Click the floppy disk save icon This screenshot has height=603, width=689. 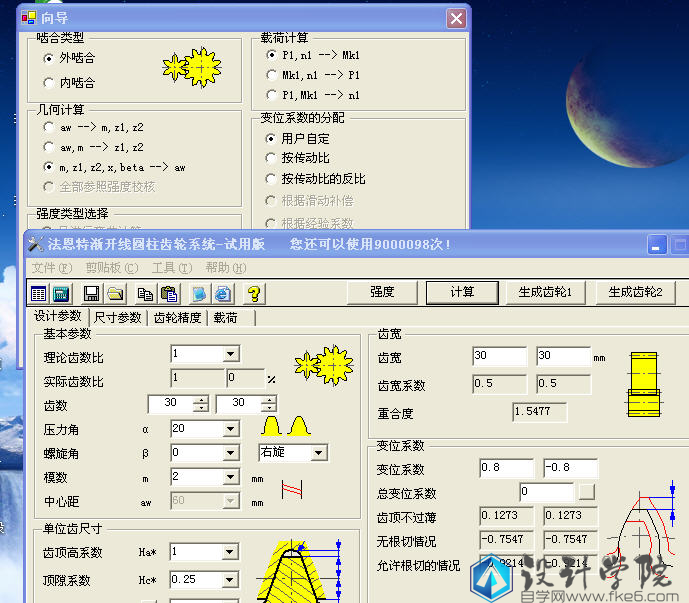click(91, 293)
